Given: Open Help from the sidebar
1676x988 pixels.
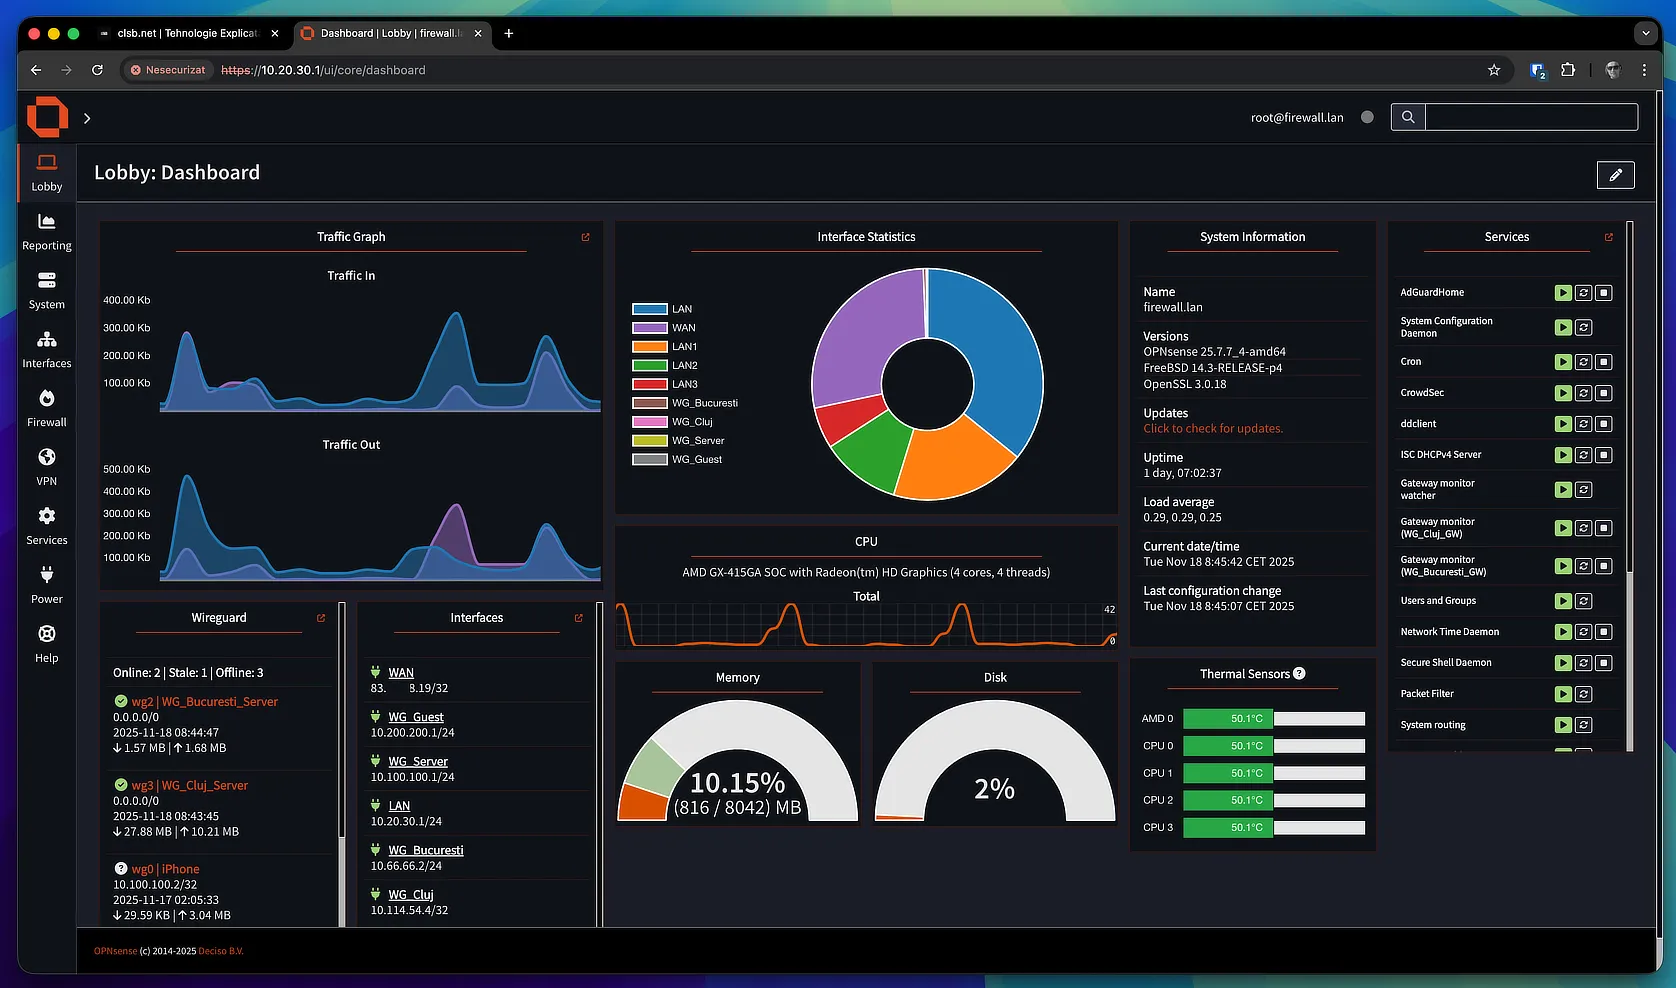Looking at the screenshot, I should 46,643.
